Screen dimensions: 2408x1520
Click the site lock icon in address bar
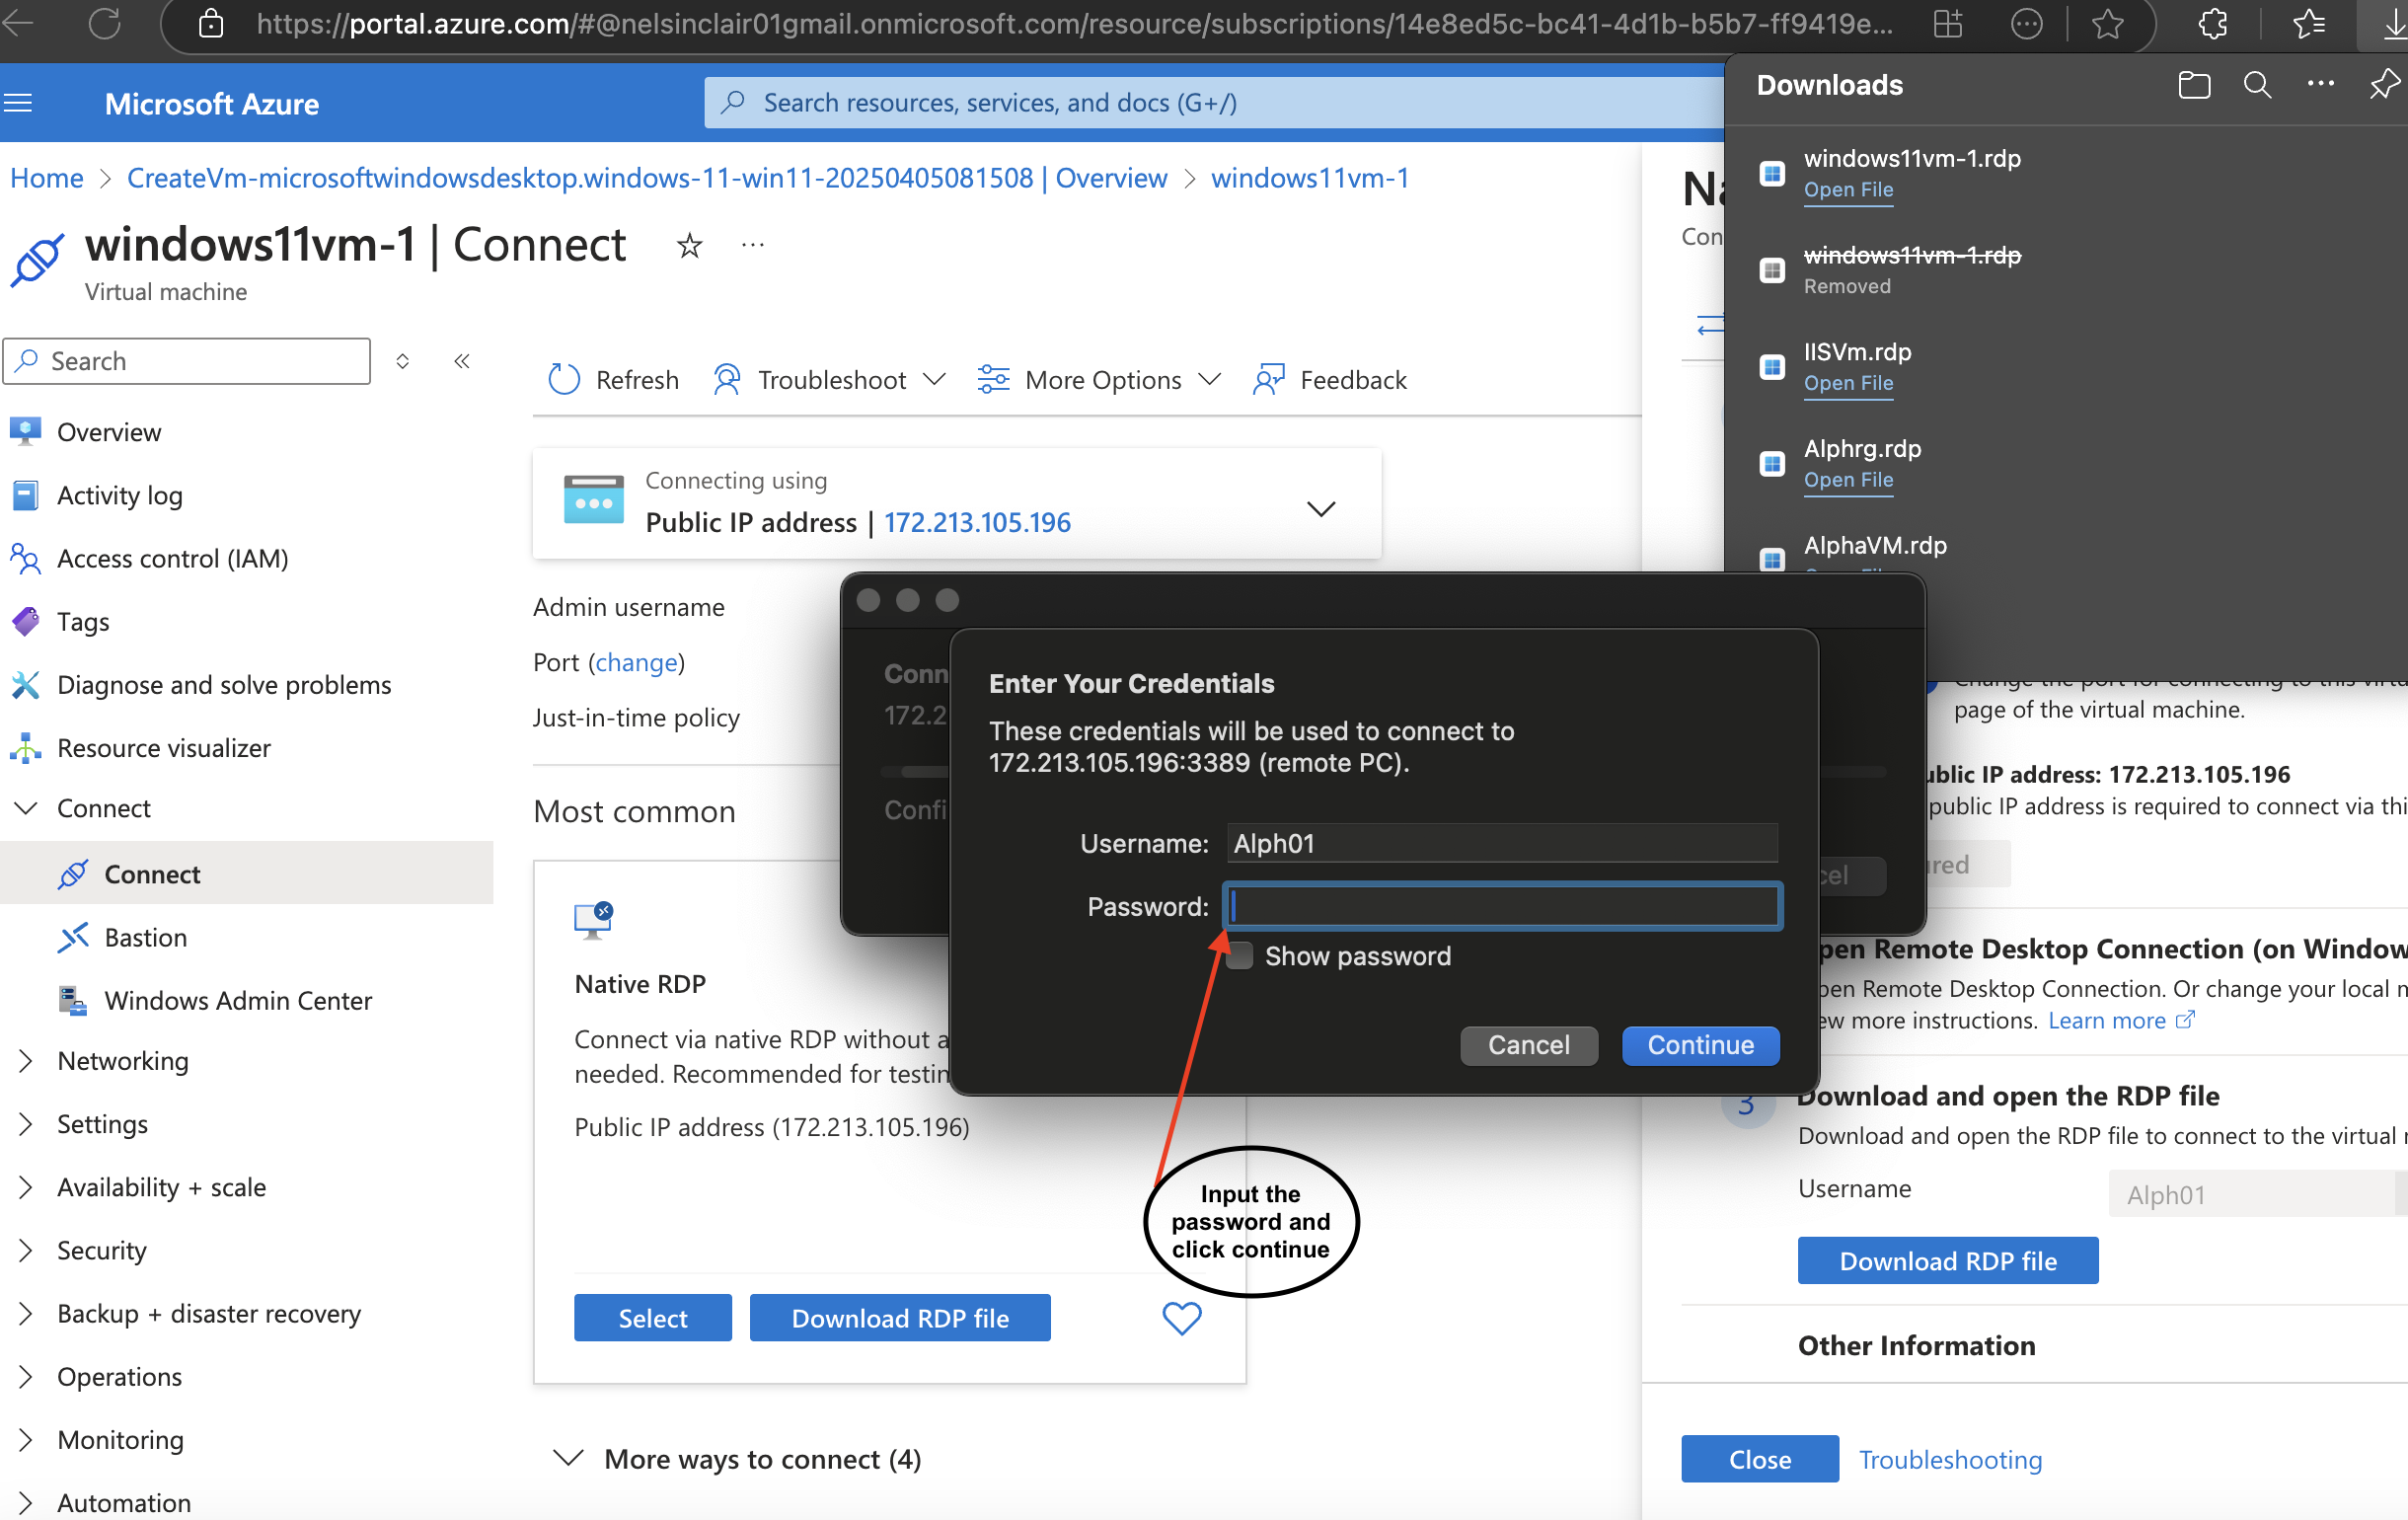211,23
